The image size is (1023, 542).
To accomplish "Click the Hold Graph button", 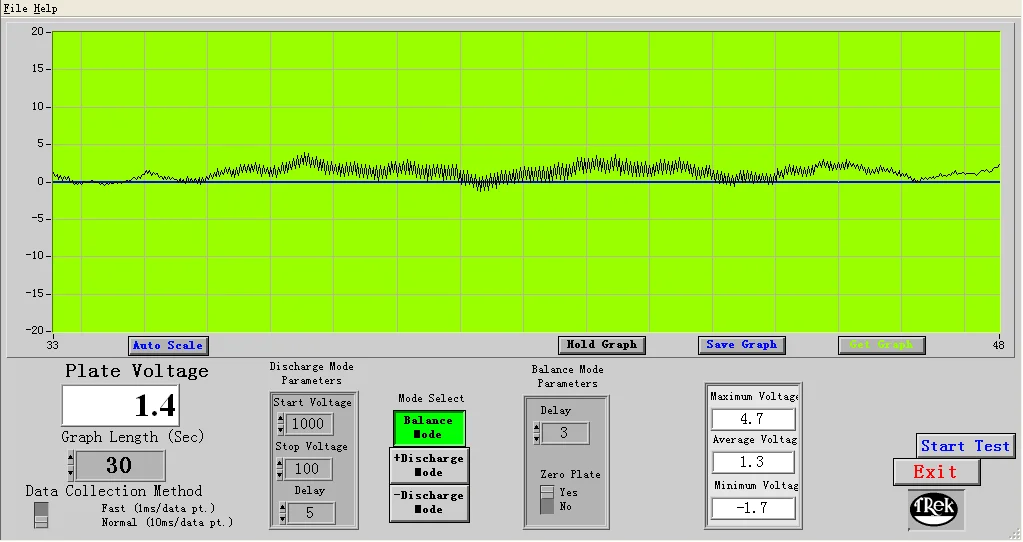I will click(601, 345).
